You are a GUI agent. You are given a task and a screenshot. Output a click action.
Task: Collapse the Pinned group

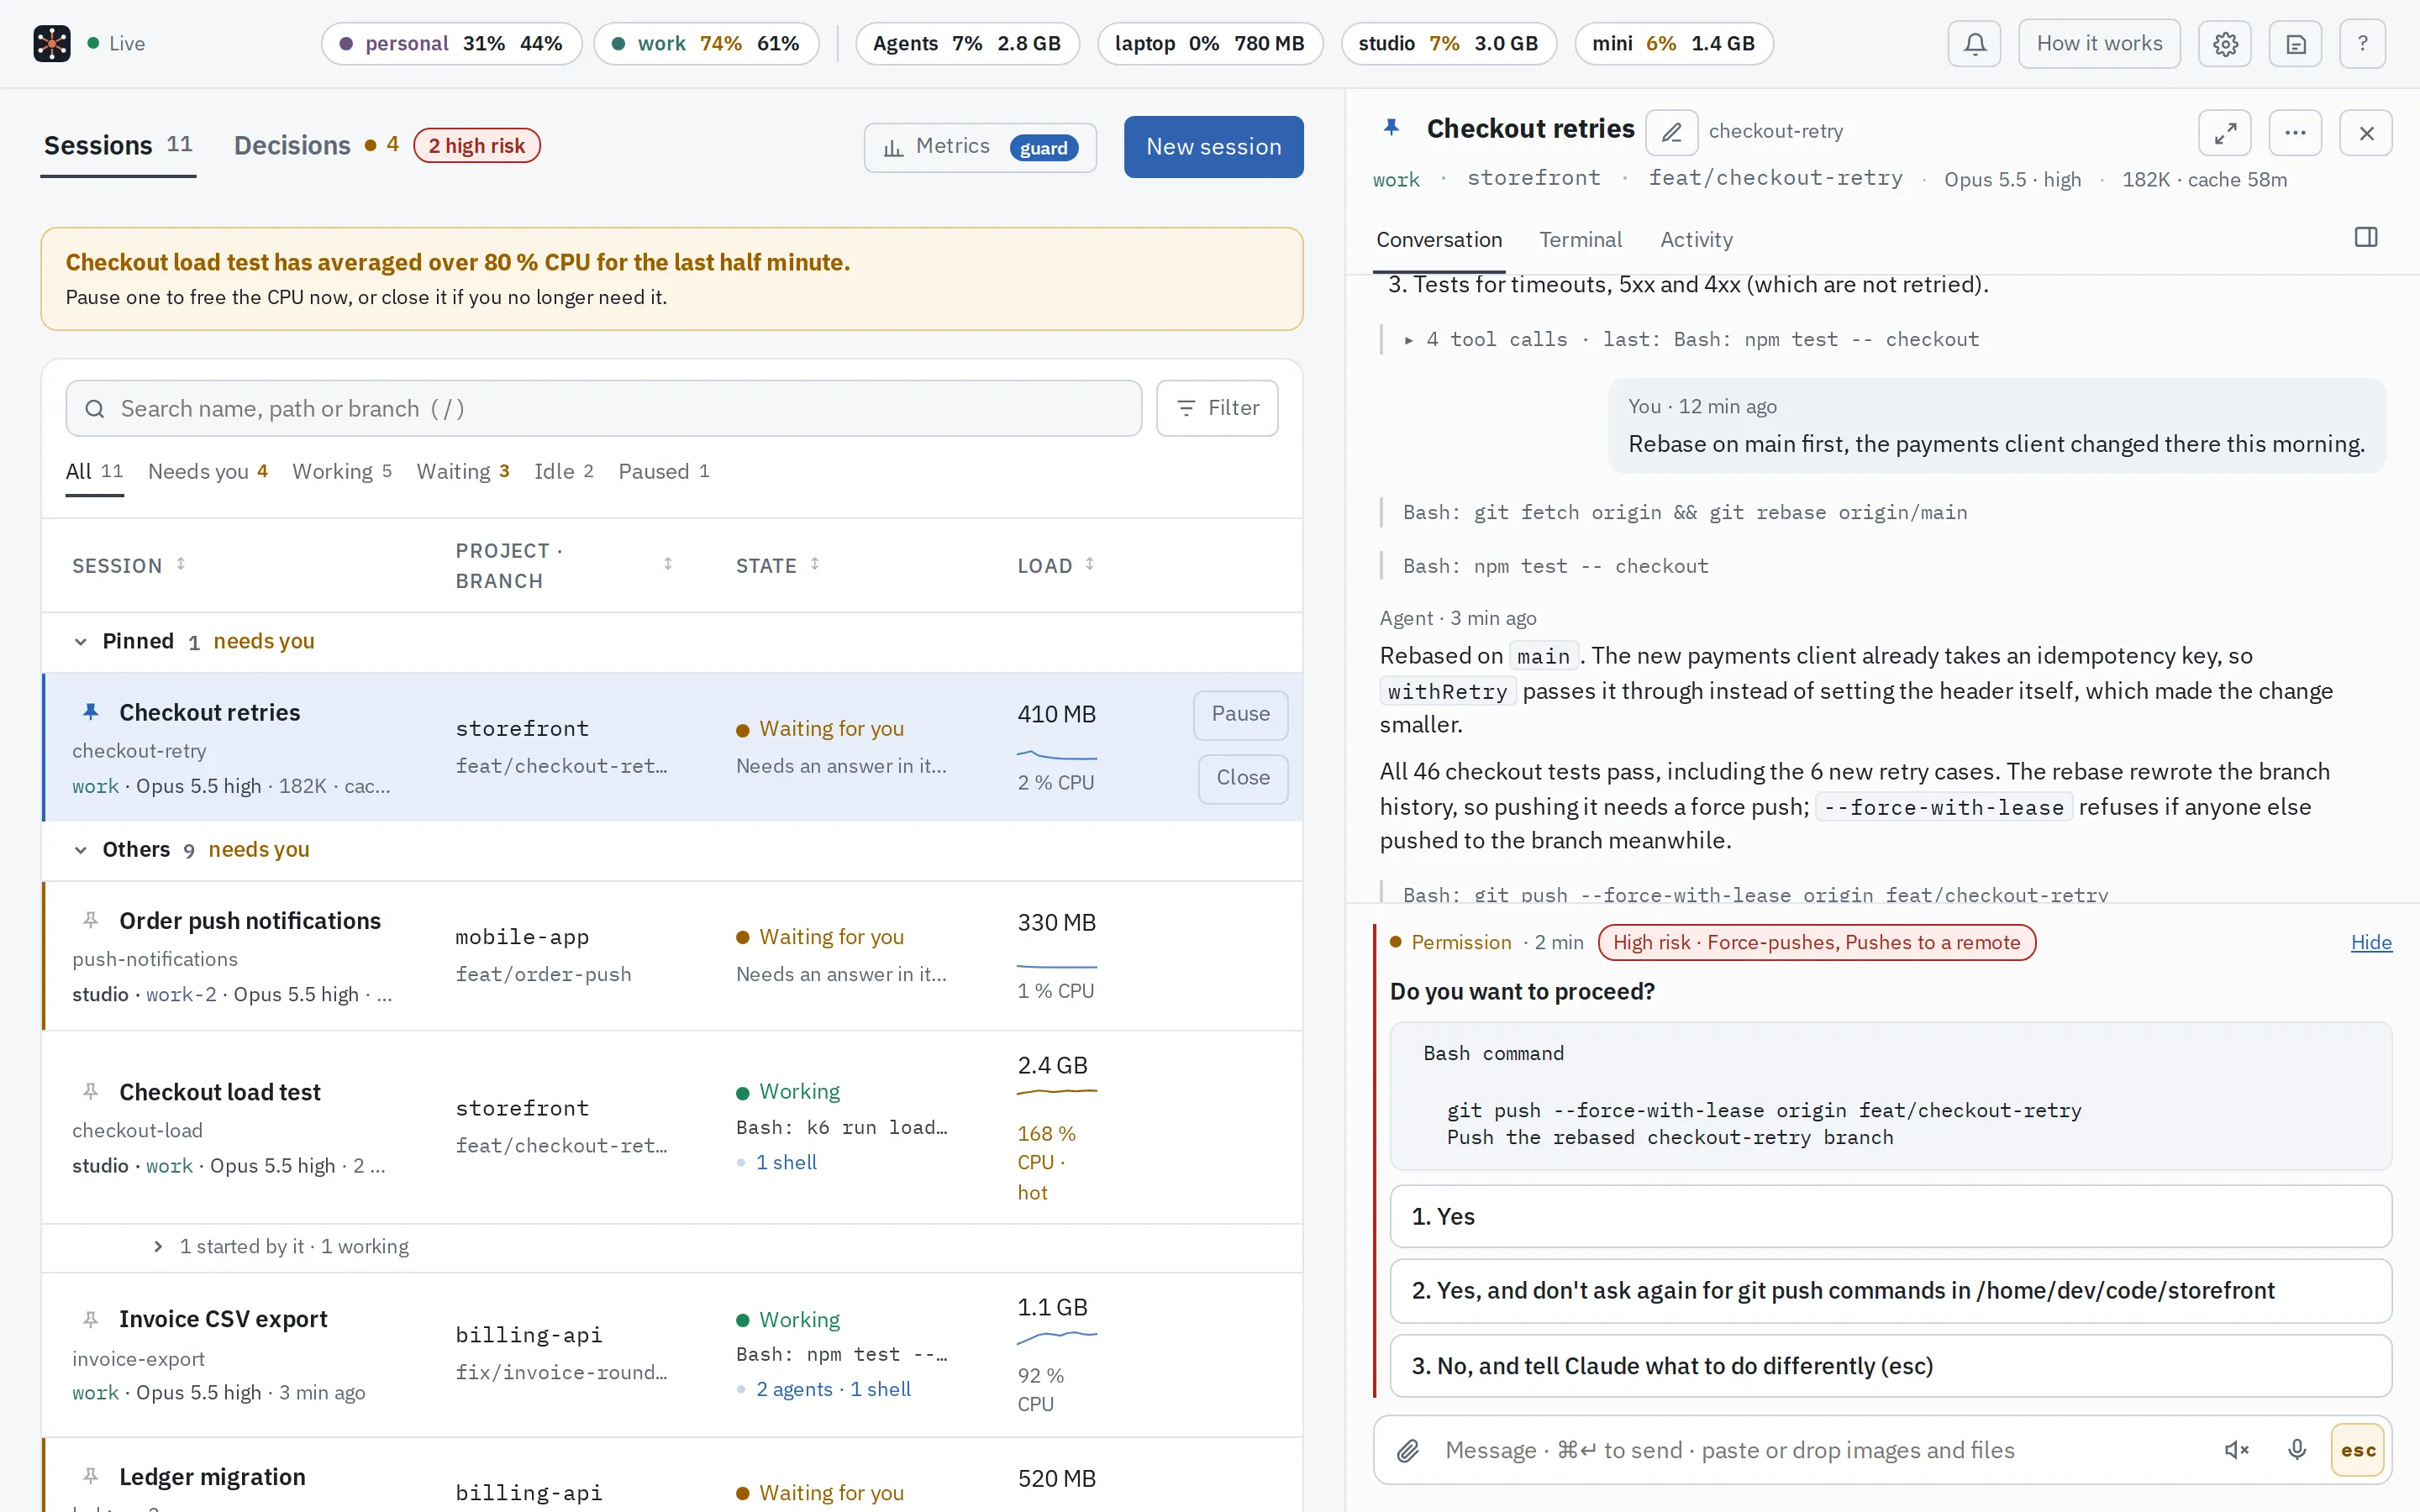pyautogui.click(x=81, y=641)
